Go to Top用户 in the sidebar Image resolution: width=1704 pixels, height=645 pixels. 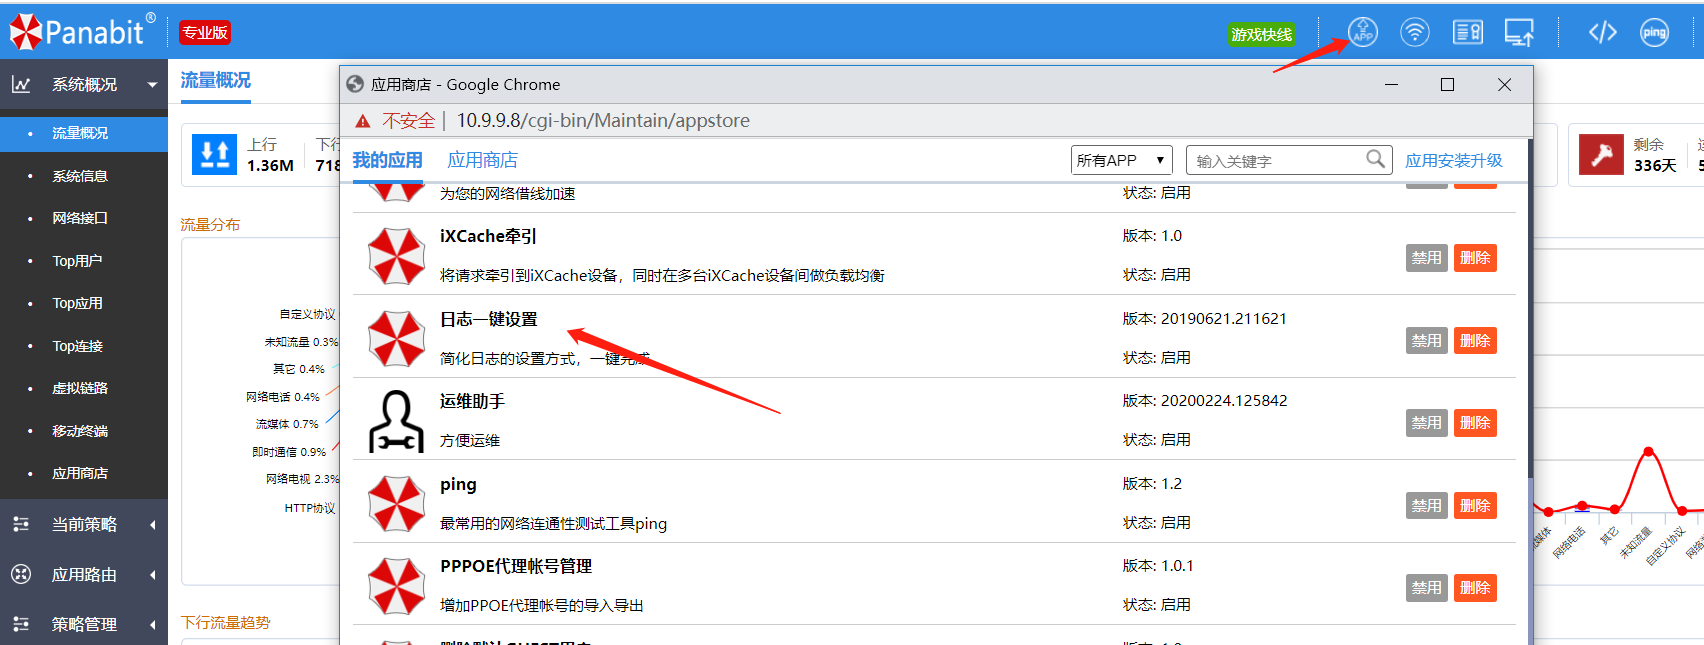click(77, 261)
